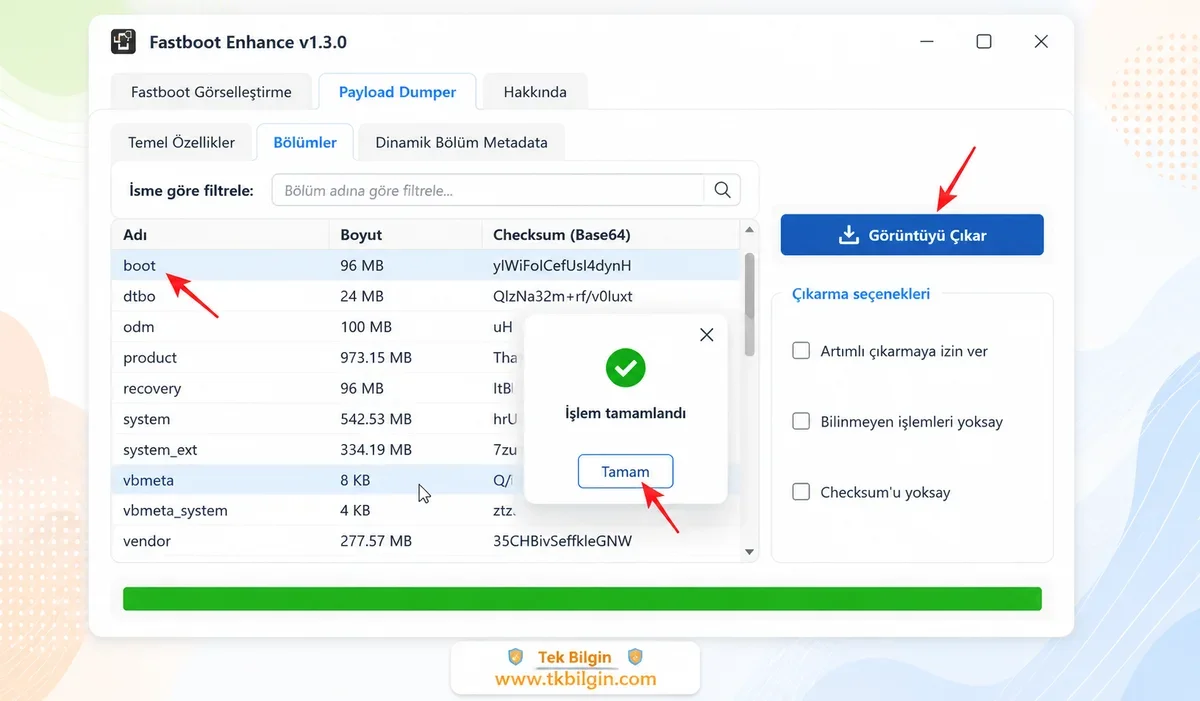
Task: Click the Görüntüyü Çıkar button
Action: pos(912,235)
